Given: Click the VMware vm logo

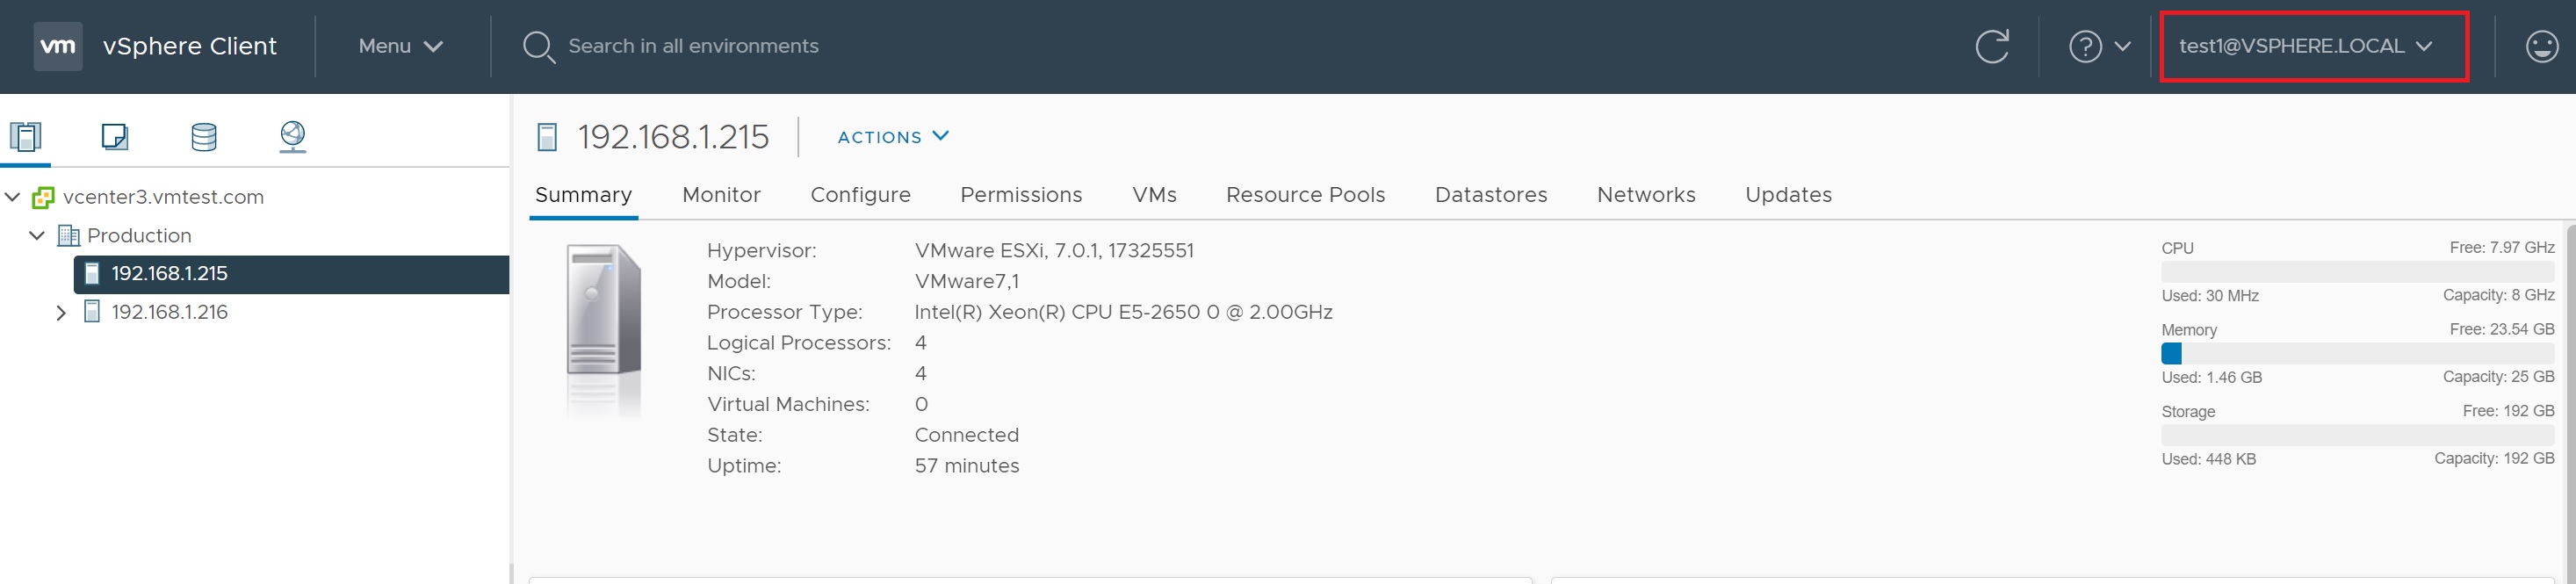Looking at the screenshot, I should coord(58,46).
